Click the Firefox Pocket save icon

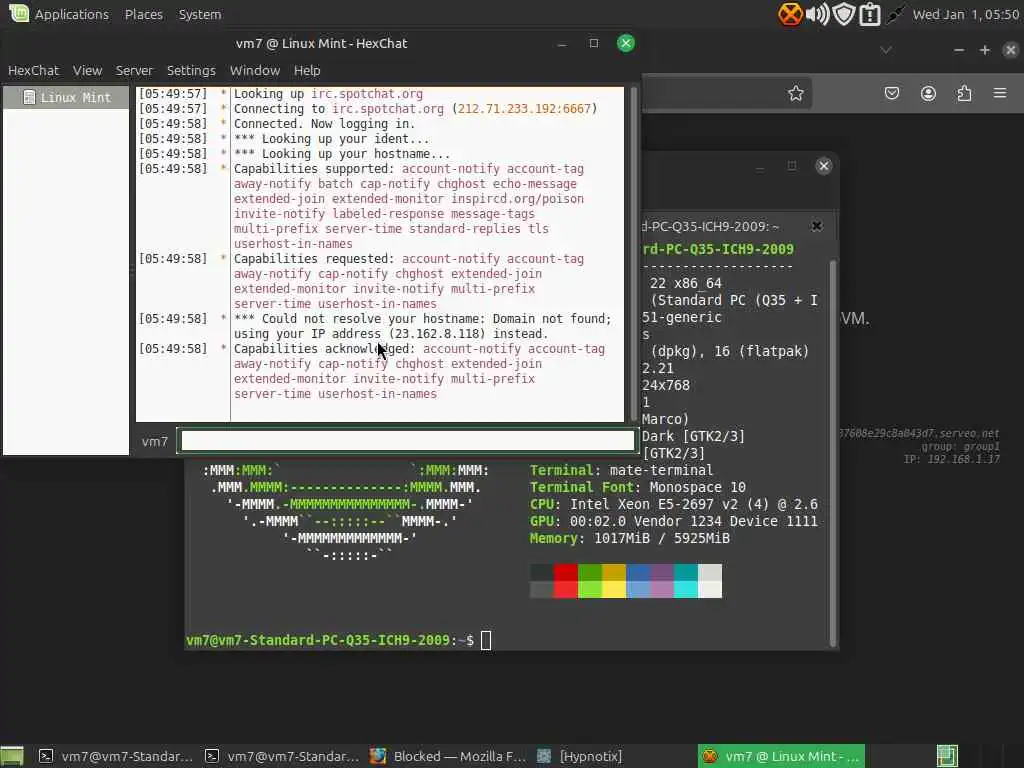point(891,93)
